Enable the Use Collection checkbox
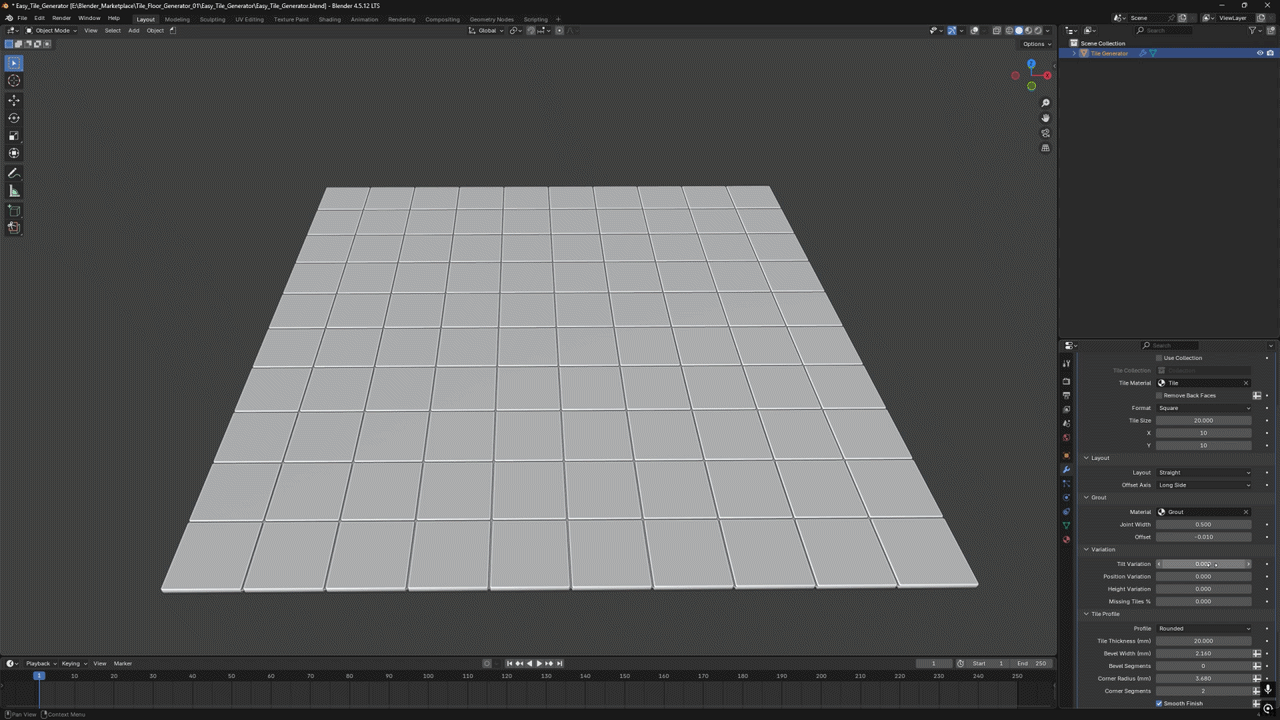 pyautogui.click(x=1159, y=358)
